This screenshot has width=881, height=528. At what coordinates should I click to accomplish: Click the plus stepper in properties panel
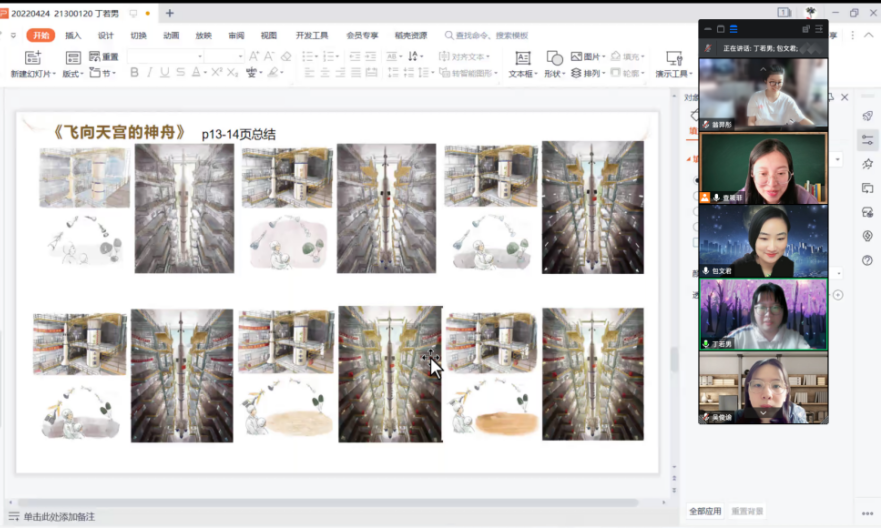pyautogui.click(x=838, y=295)
